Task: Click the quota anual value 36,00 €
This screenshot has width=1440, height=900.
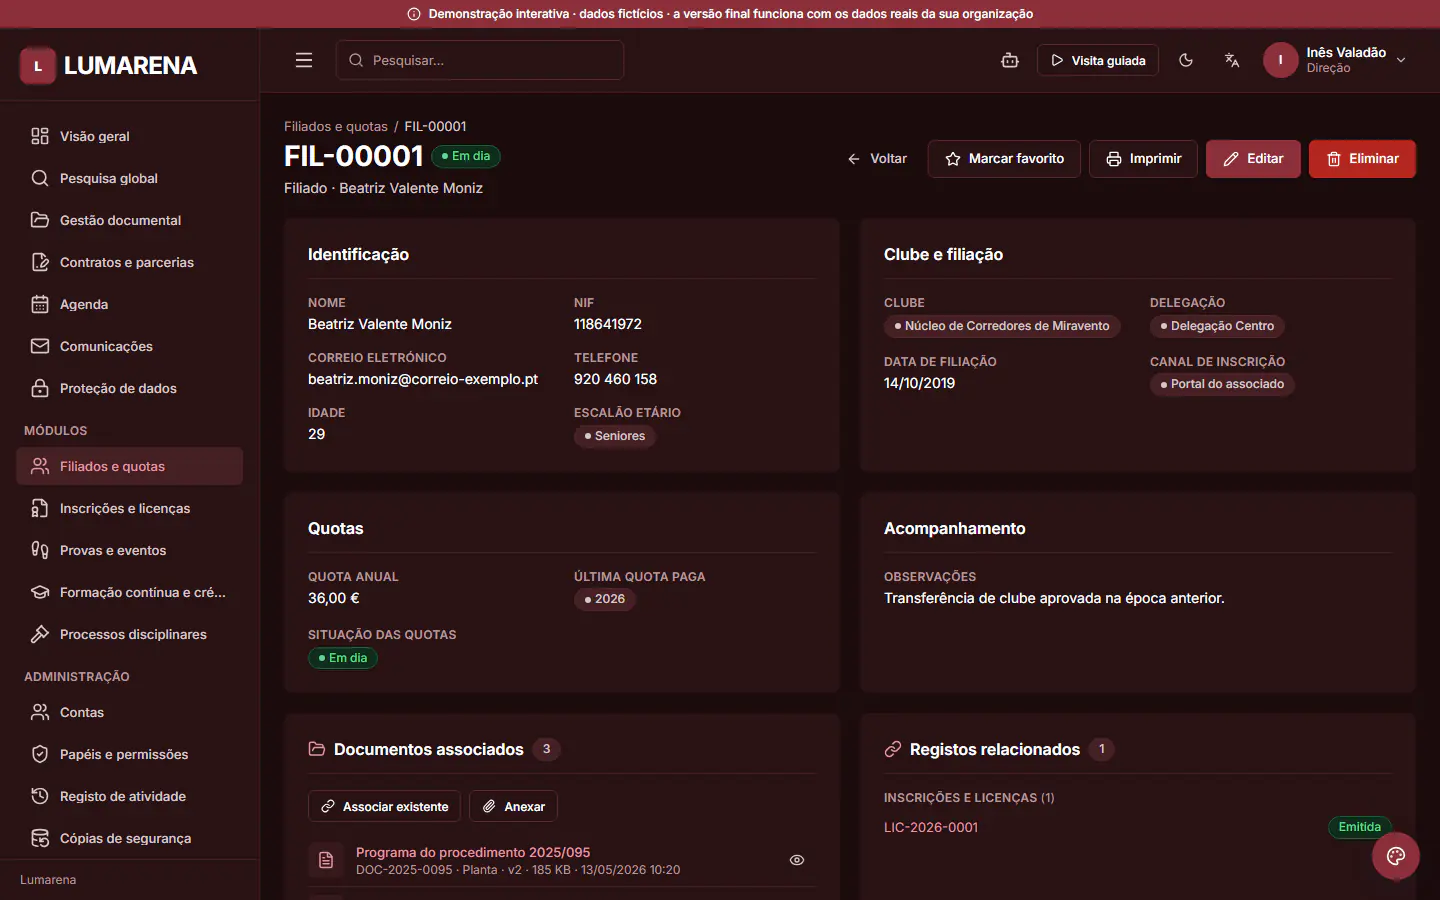Action: pyautogui.click(x=334, y=598)
